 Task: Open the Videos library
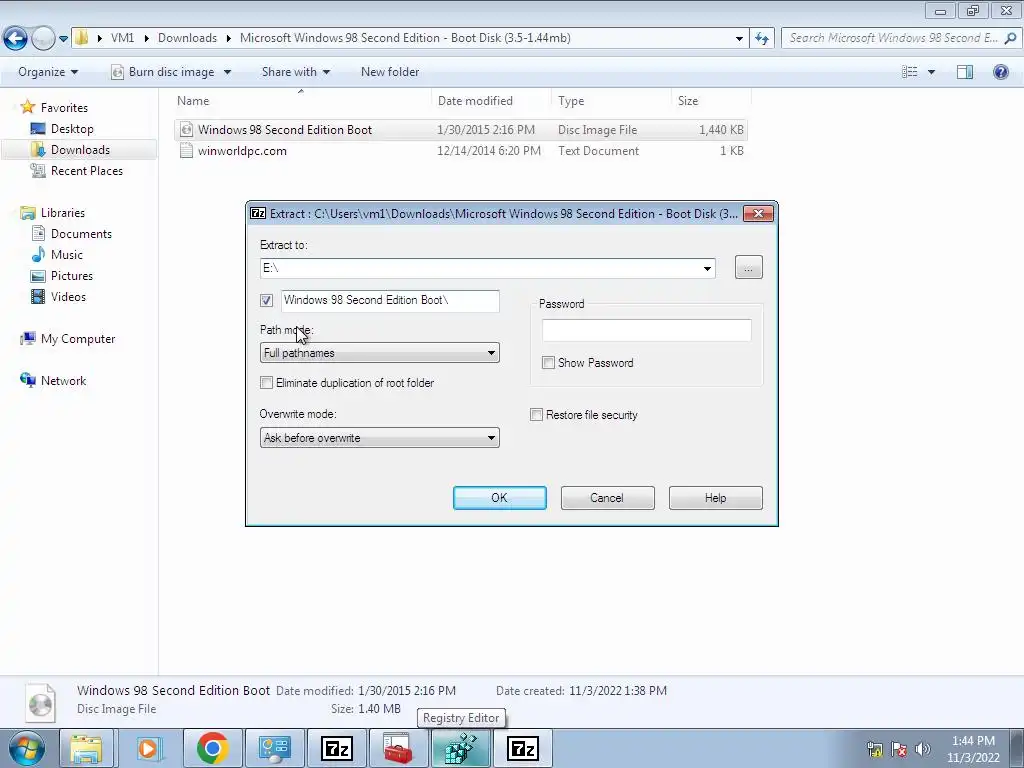(x=68, y=296)
